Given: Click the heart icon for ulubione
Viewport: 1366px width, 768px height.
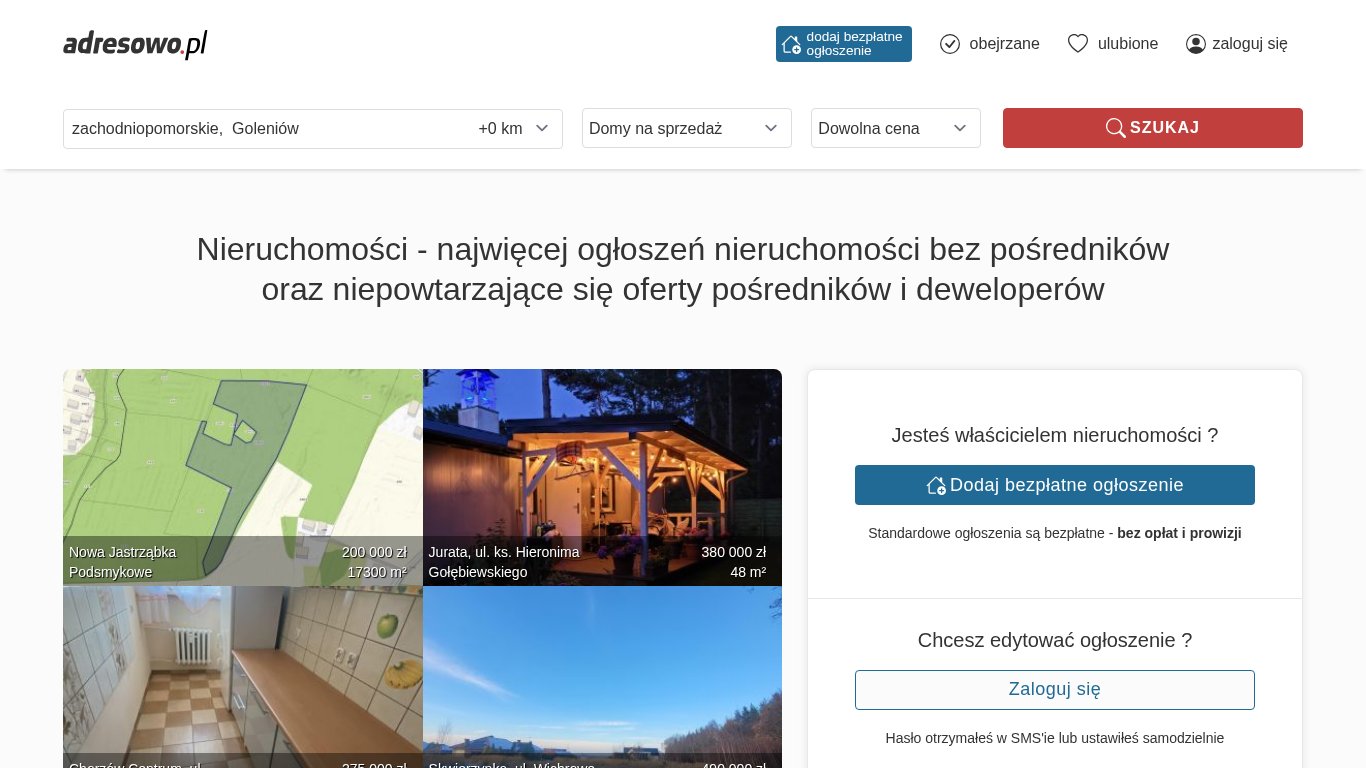Looking at the screenshot, I should coord(1077,44).
